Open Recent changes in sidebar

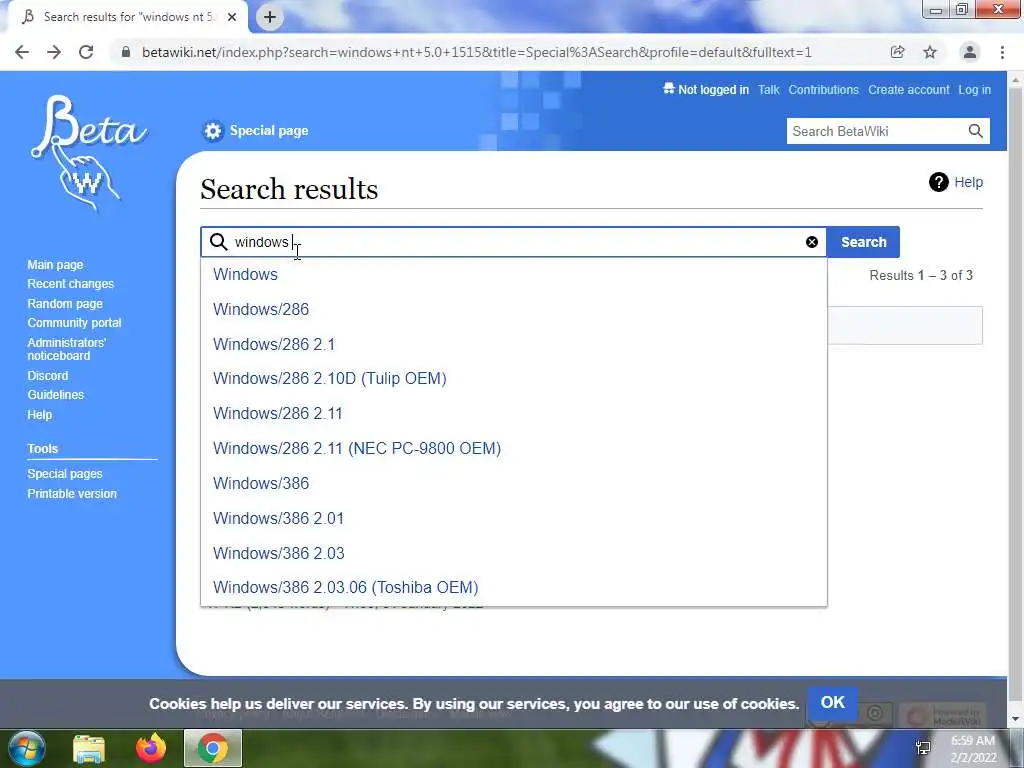(71, 284)
